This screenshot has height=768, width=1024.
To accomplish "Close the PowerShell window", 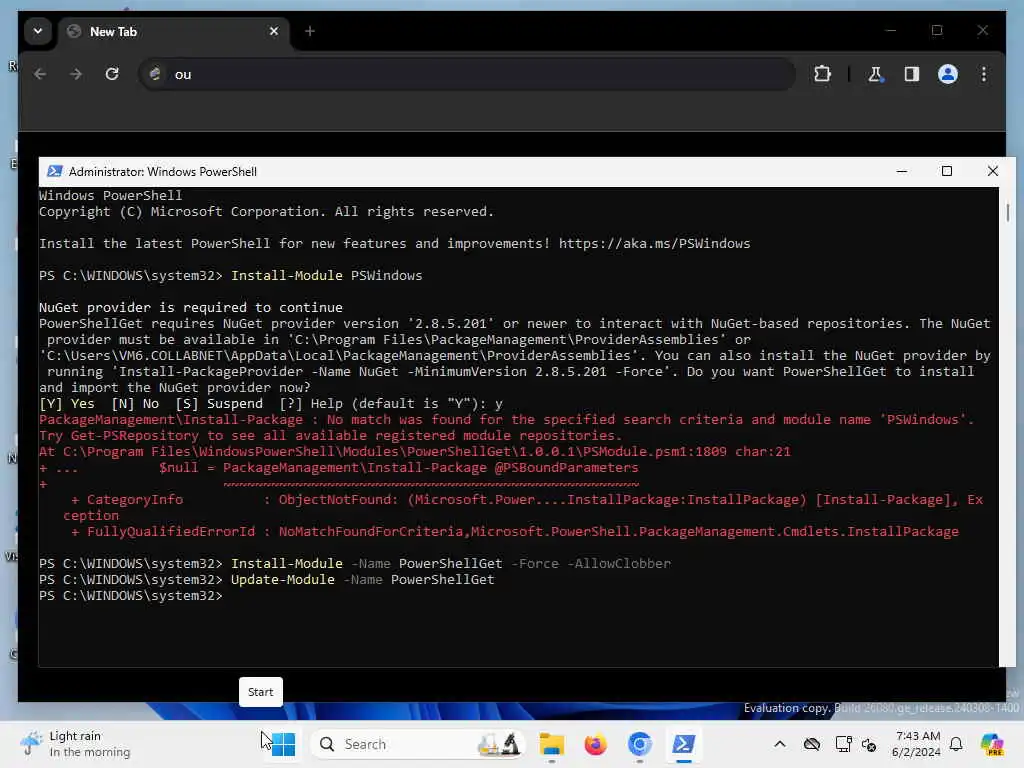I will tap(993, 171).
